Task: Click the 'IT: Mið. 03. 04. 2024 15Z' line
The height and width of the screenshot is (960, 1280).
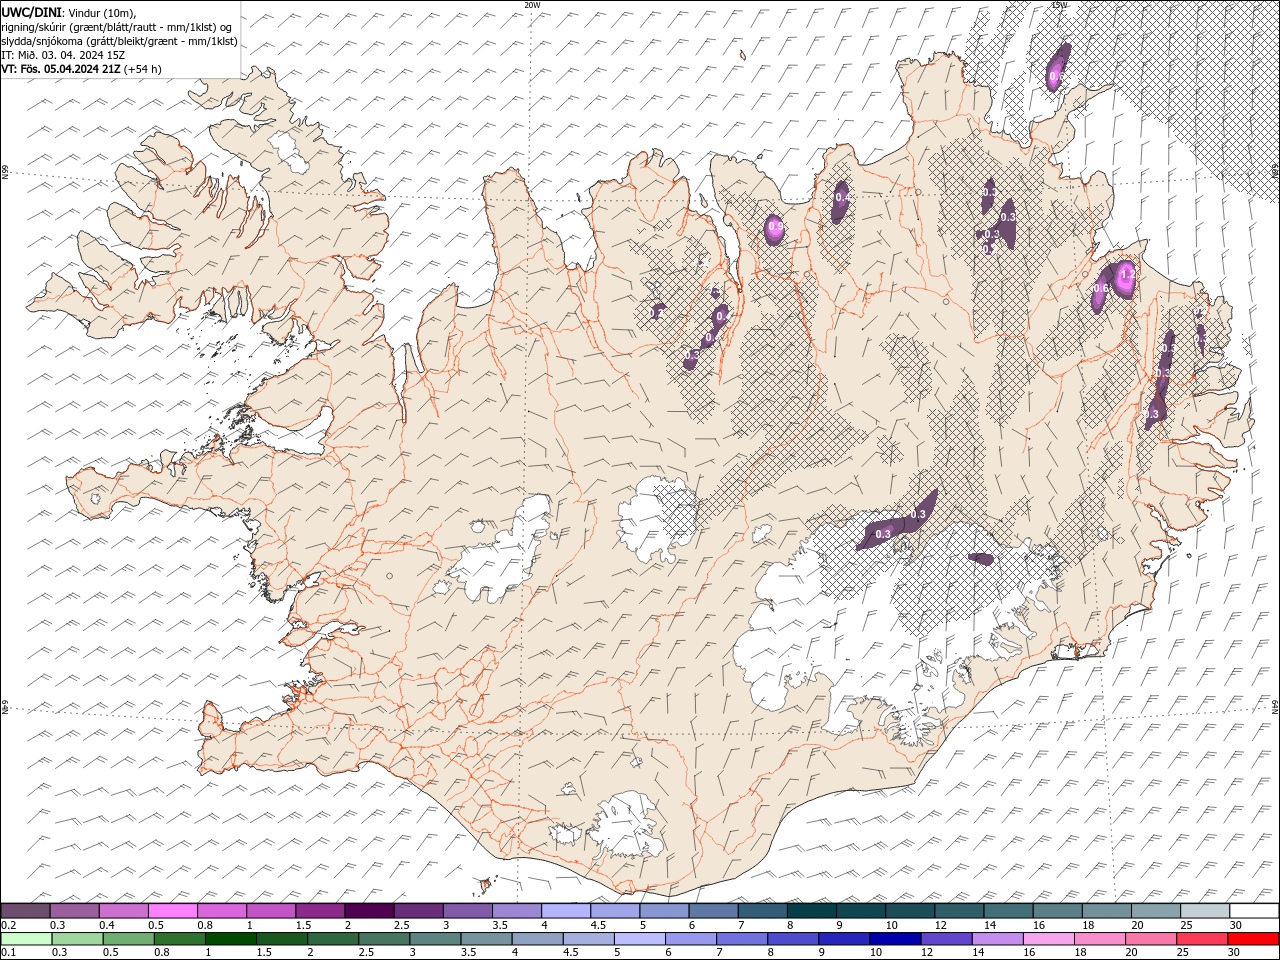Action: pos(62,55)
